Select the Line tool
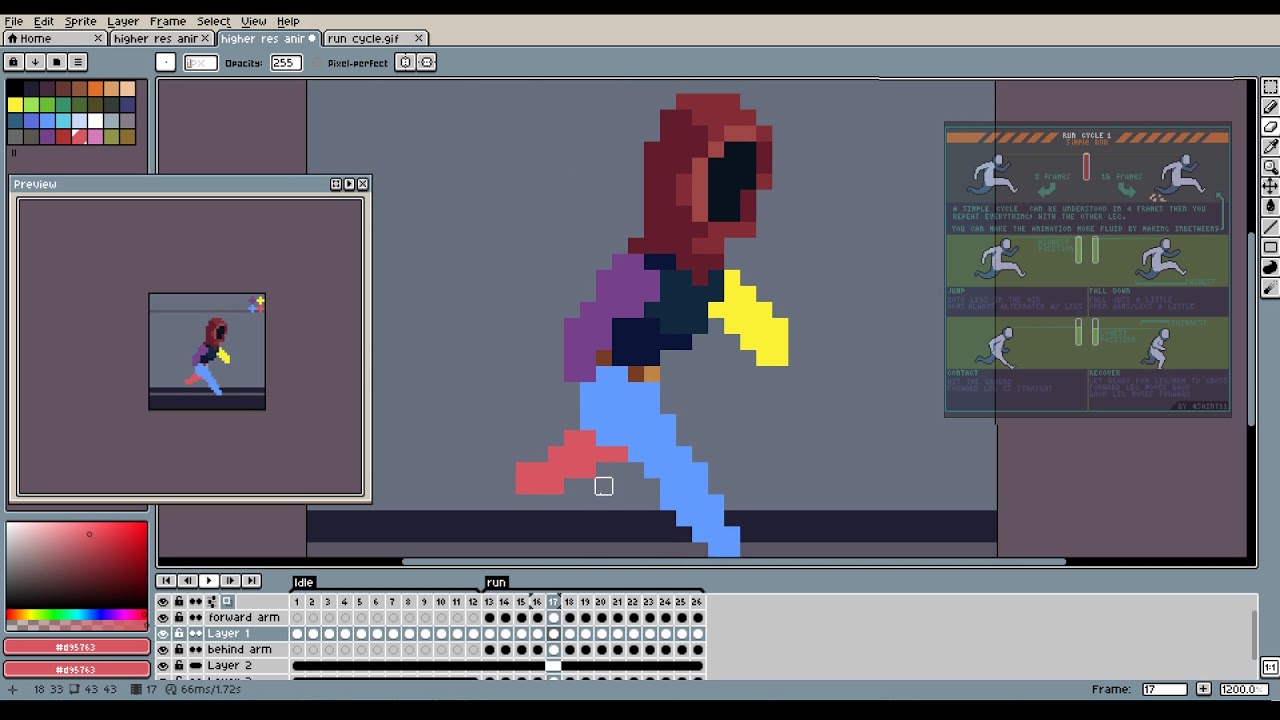Screen dimensions: 1280x720 point(1270,227)
